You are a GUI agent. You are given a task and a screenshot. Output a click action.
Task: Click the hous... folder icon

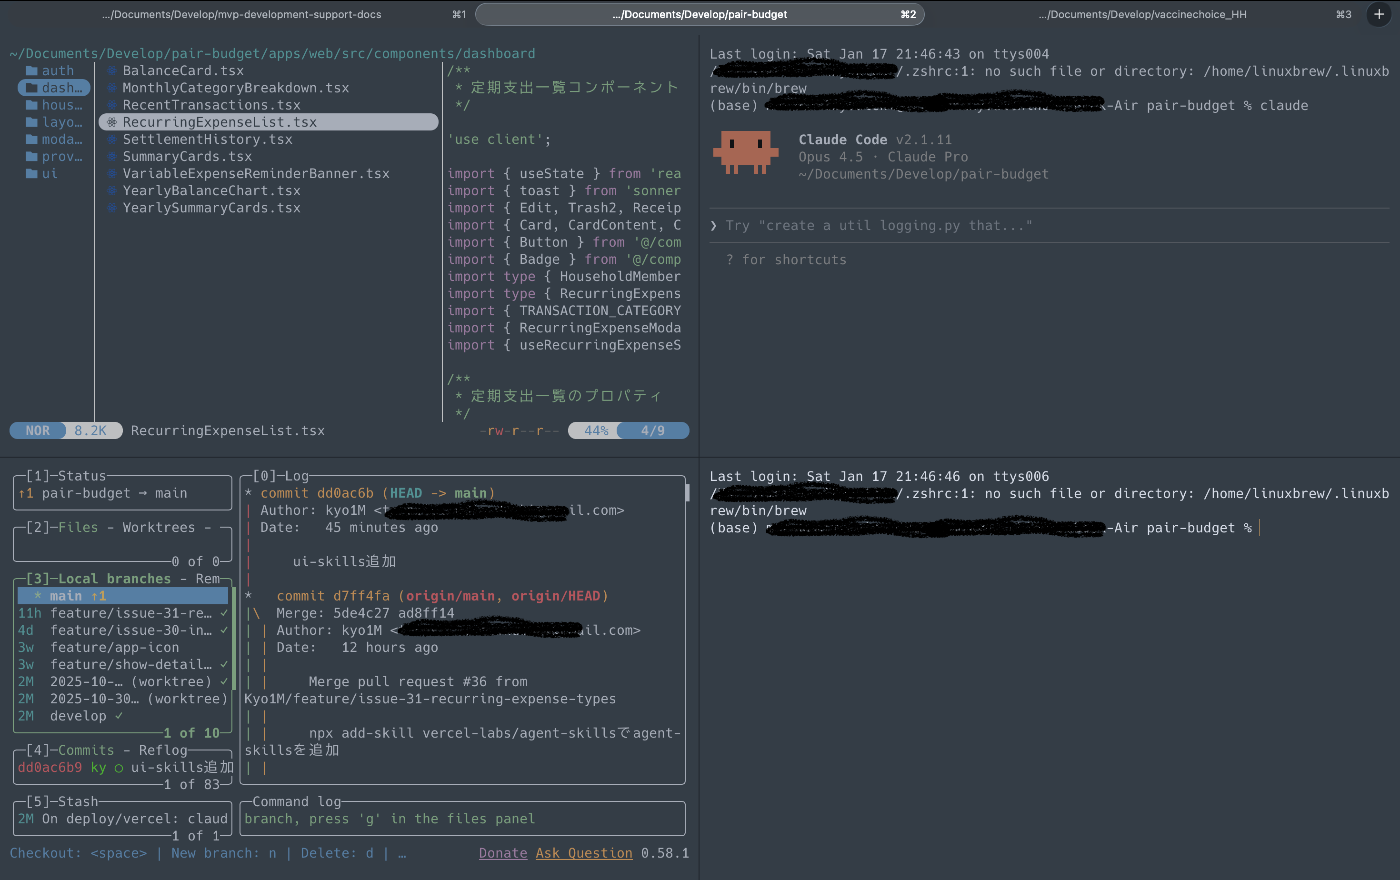point(32,105)
